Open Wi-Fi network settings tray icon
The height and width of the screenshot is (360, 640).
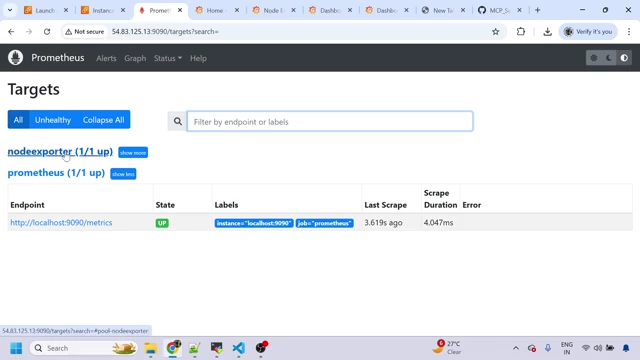pos(586,348)
